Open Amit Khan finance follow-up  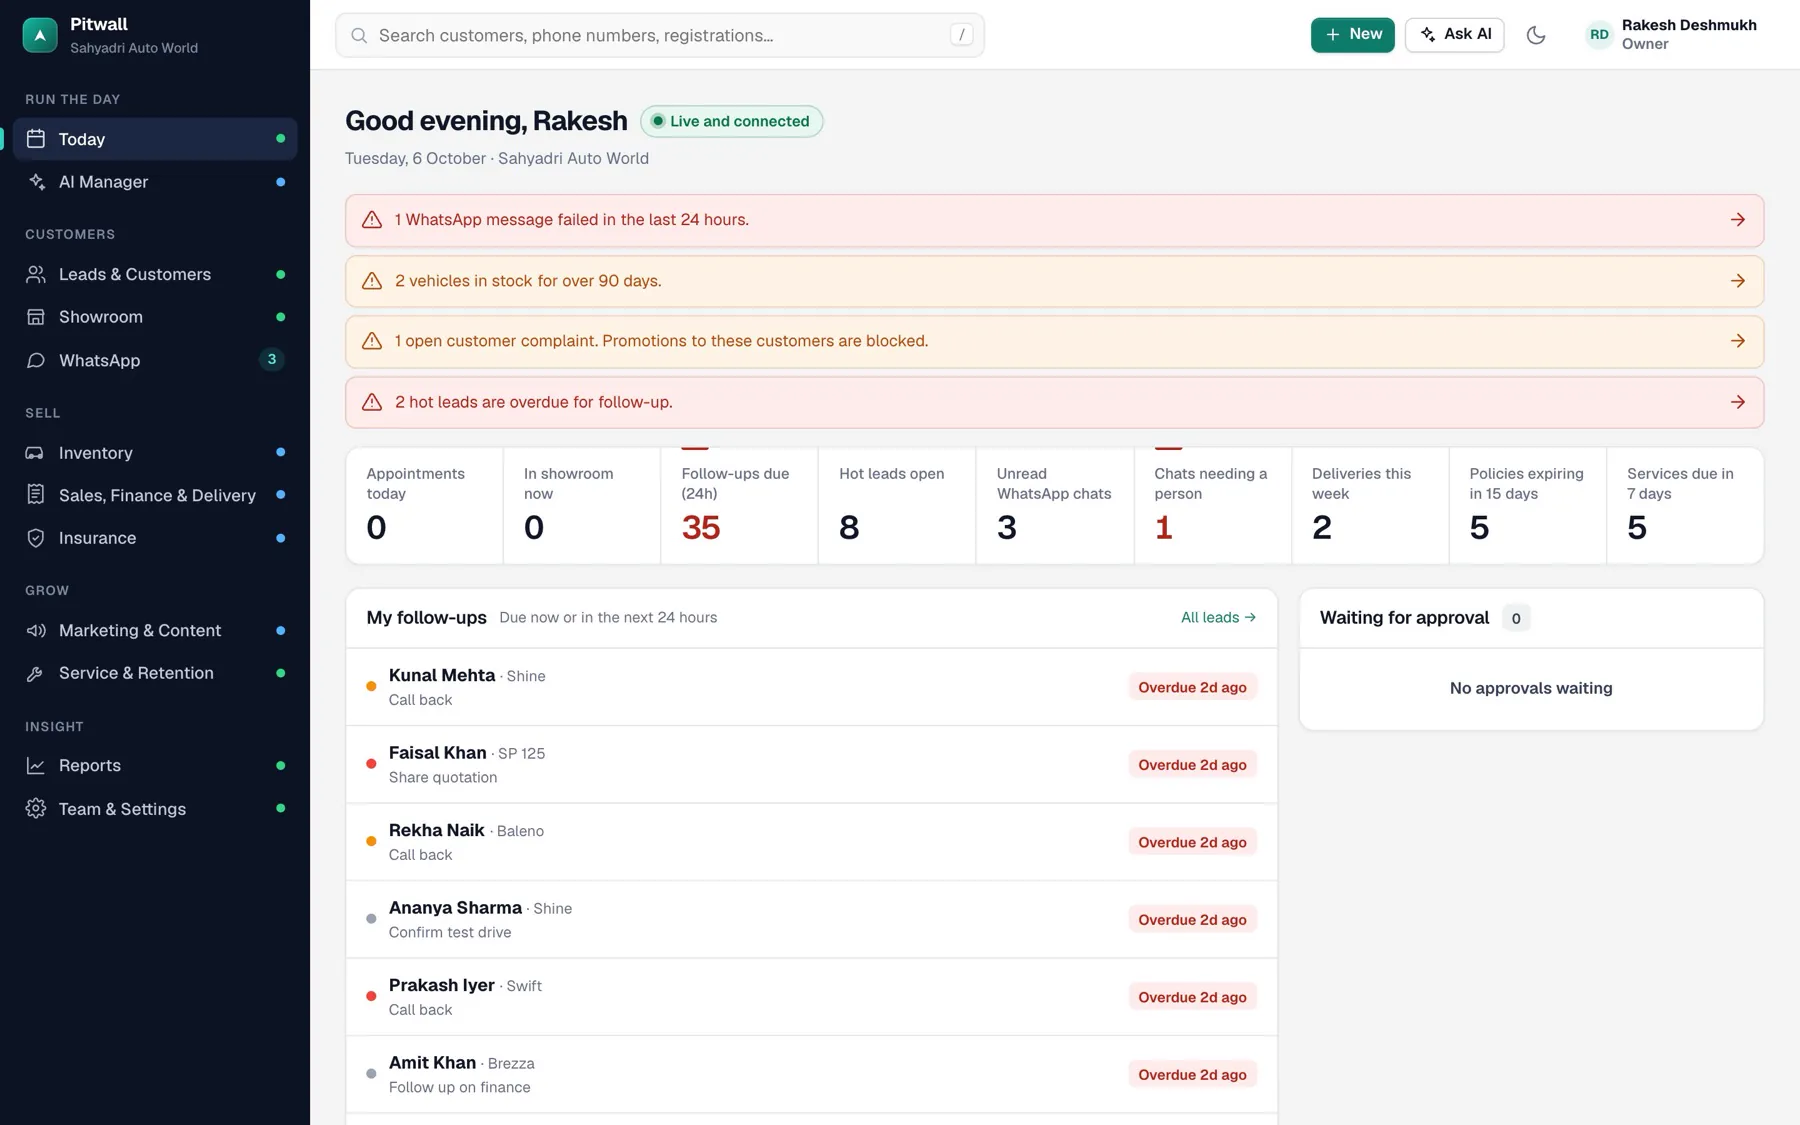811,1075
